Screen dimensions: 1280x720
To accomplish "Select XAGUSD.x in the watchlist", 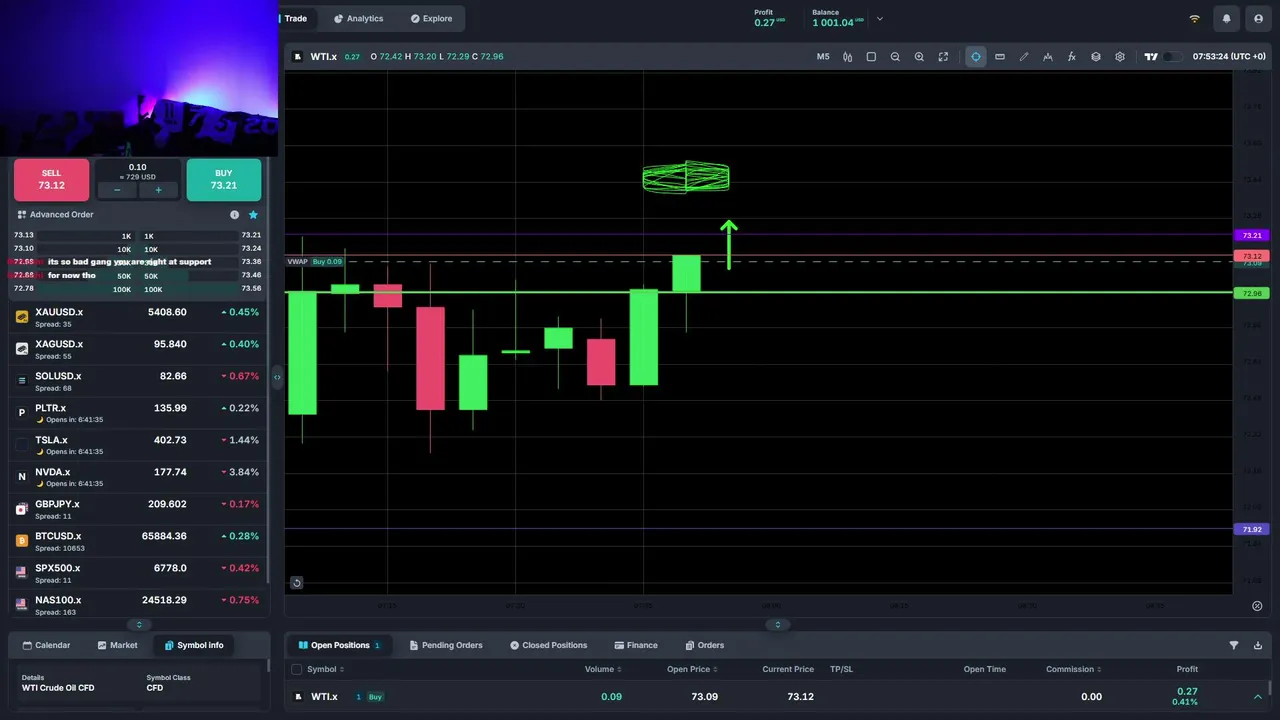I will 138,349.
